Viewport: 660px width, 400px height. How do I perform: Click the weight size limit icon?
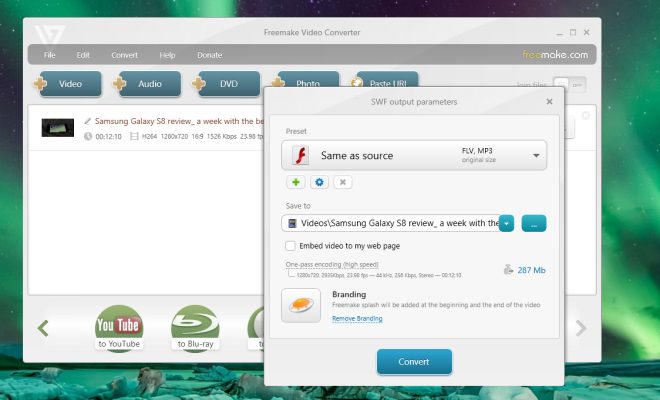pyautogui.click(x=508, y=269)
